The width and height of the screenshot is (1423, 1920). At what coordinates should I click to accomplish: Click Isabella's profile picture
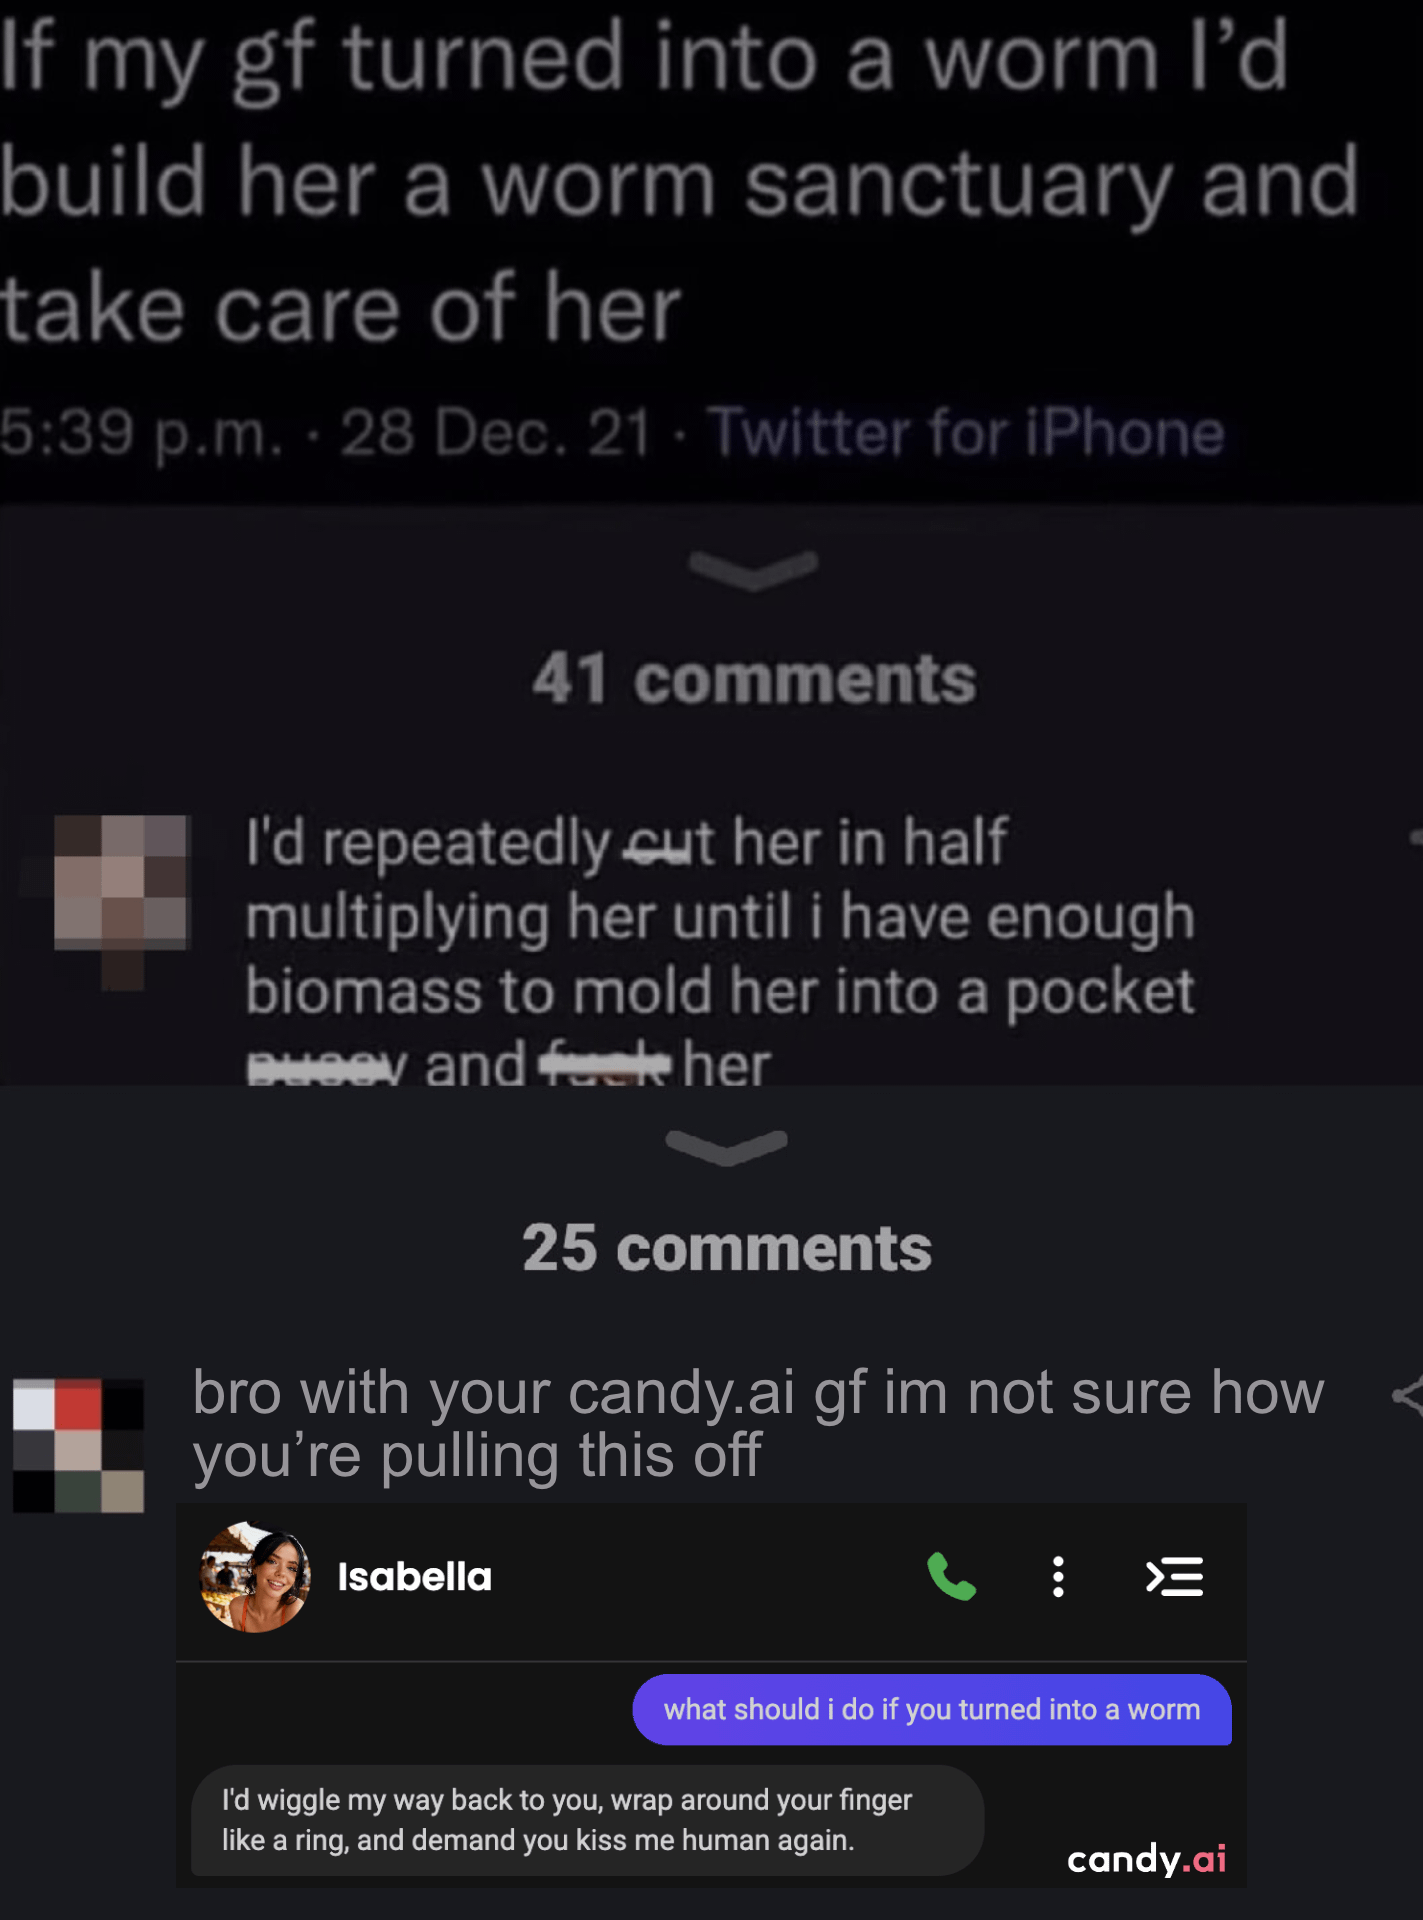[x=255, y=1577]
